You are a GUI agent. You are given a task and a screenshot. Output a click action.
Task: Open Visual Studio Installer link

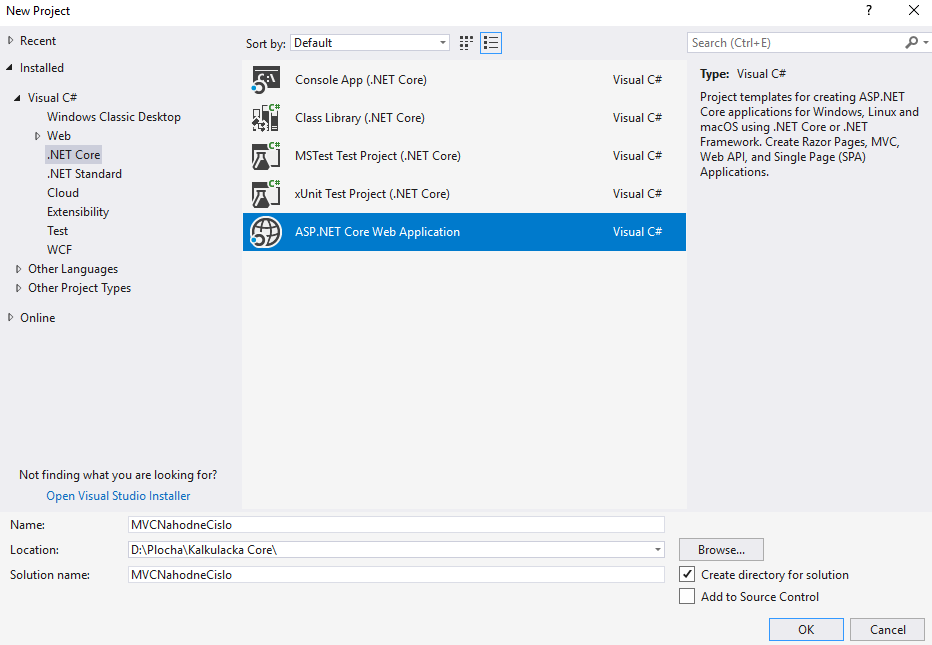click(x=118, y=496)
